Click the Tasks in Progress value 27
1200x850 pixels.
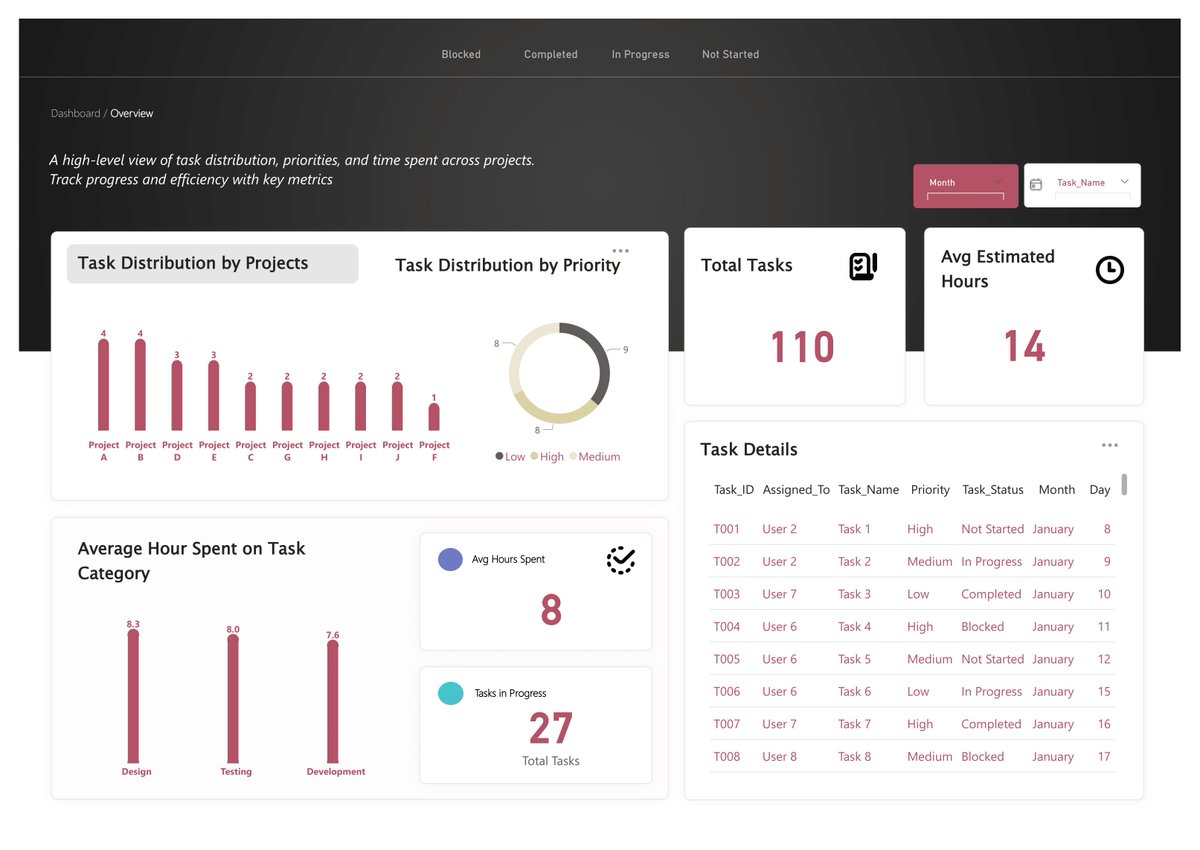[x=551, y=729]
